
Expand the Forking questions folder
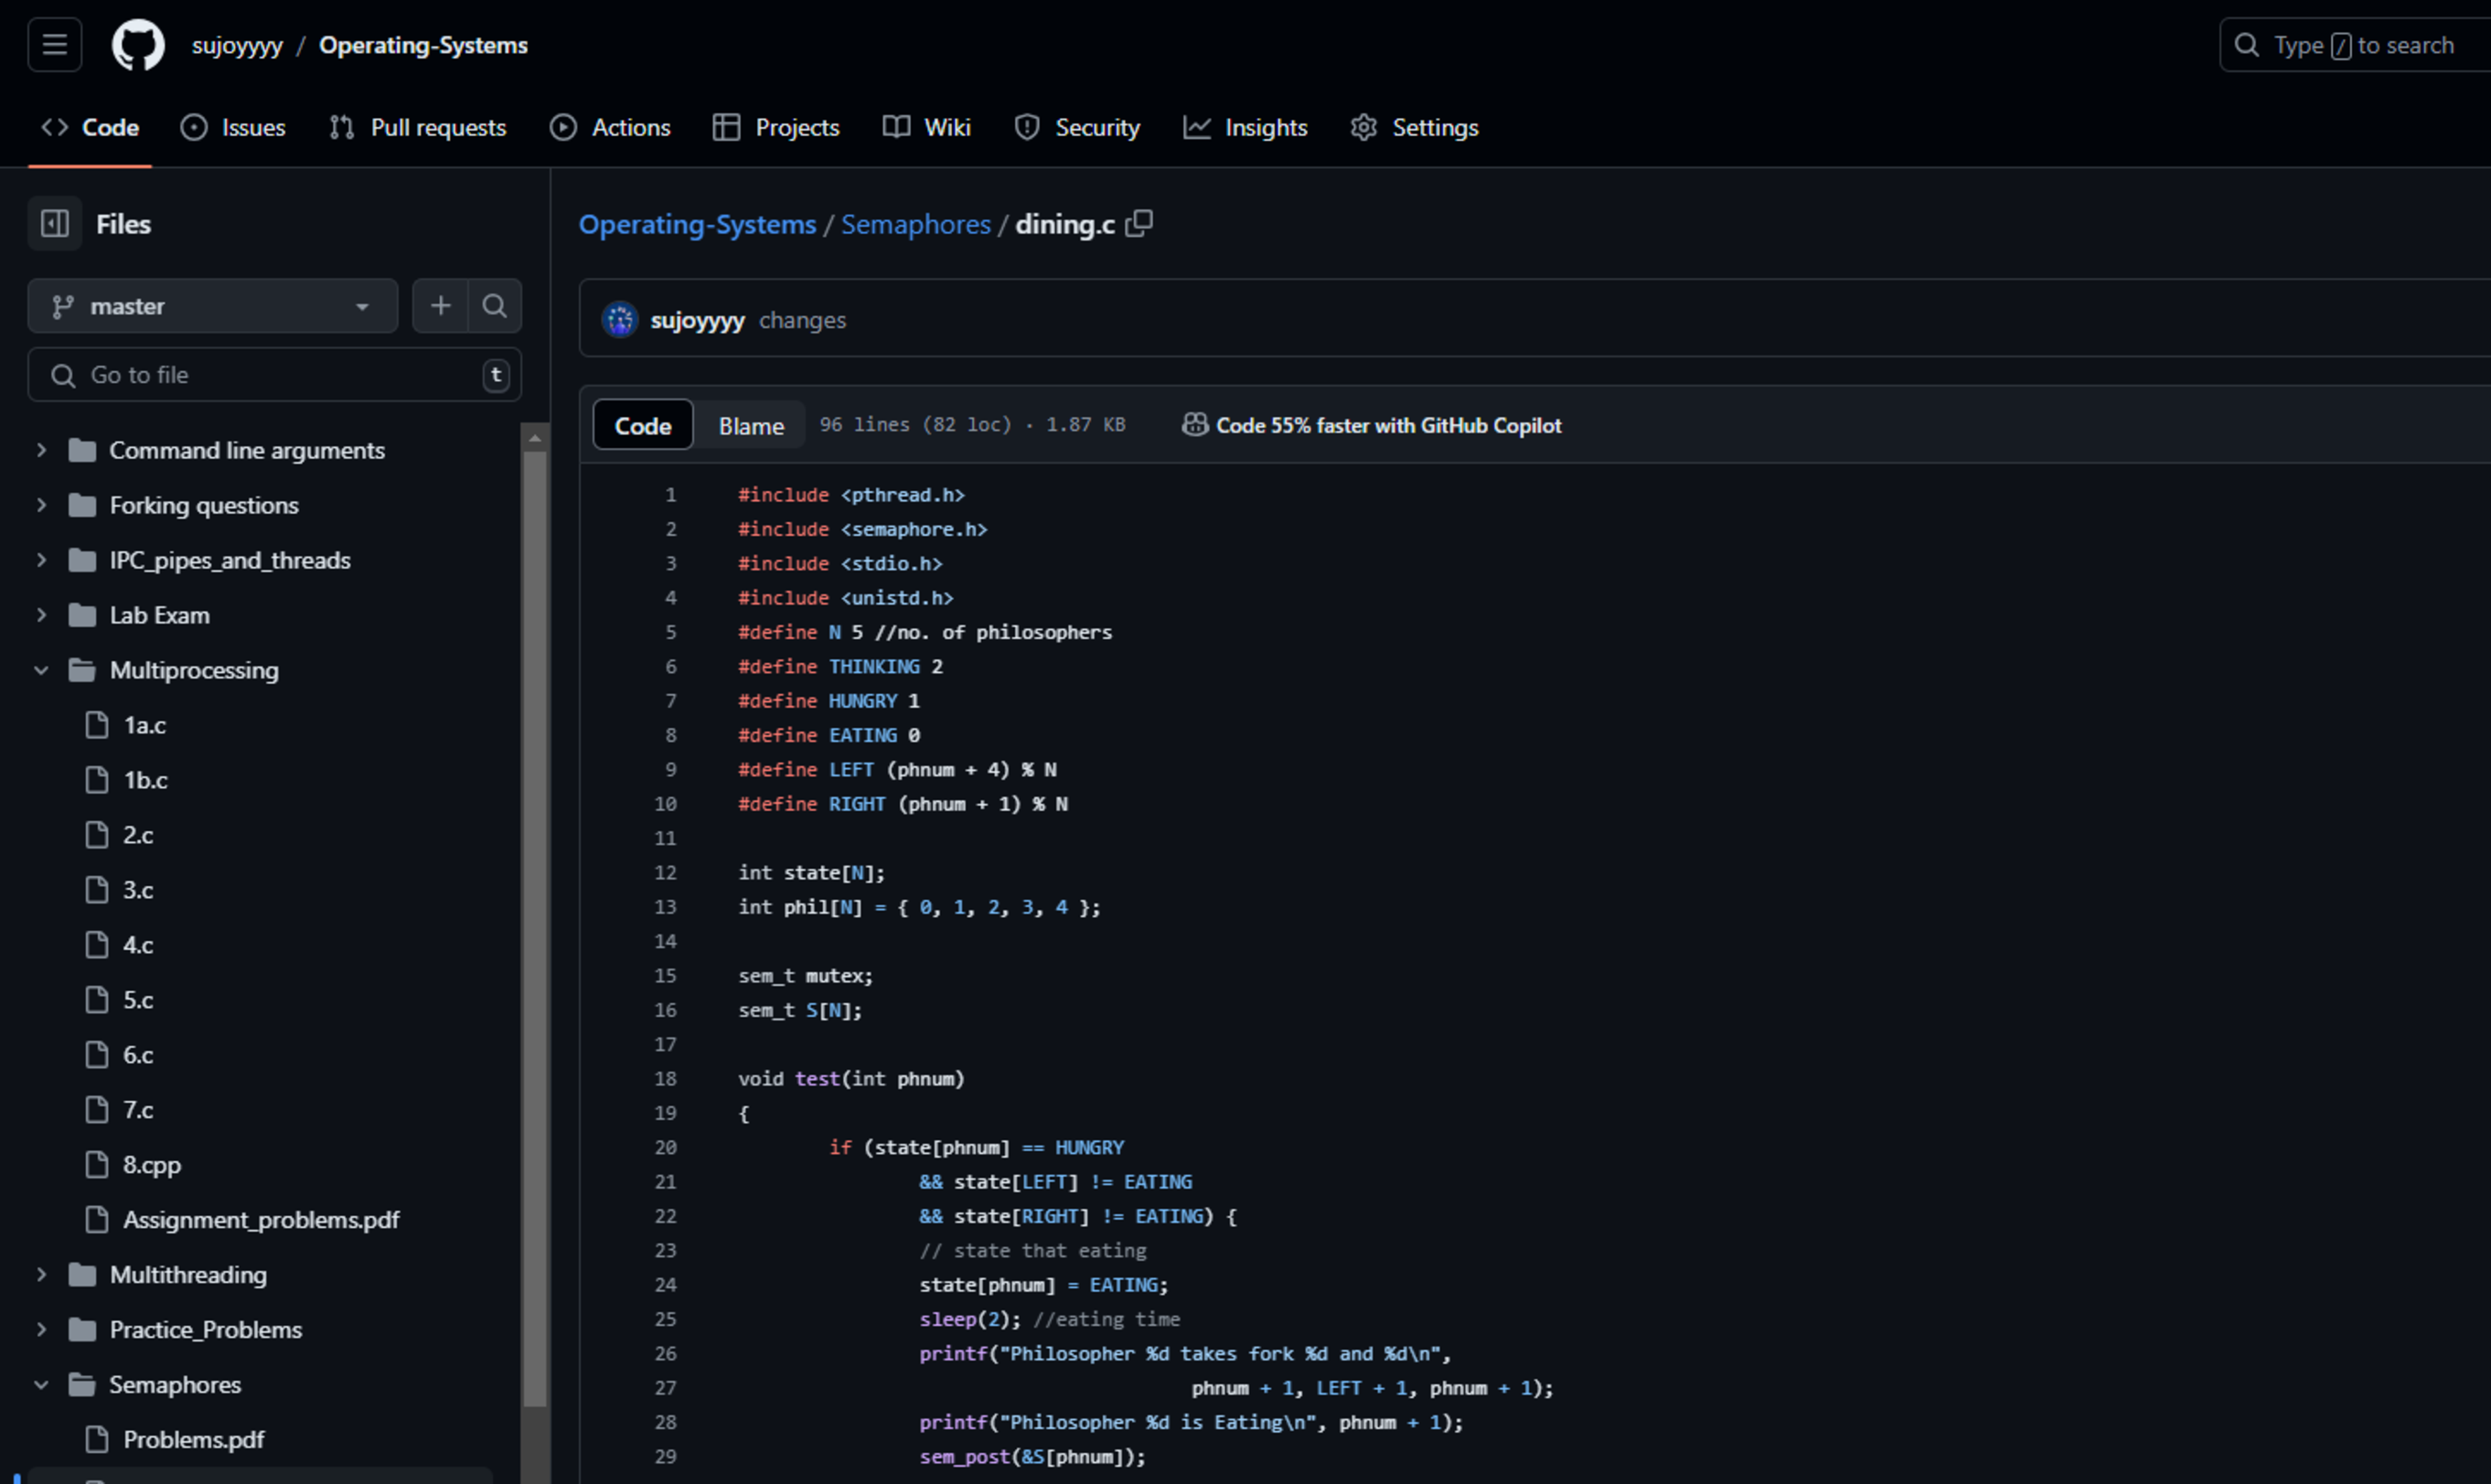click(41, 506)
